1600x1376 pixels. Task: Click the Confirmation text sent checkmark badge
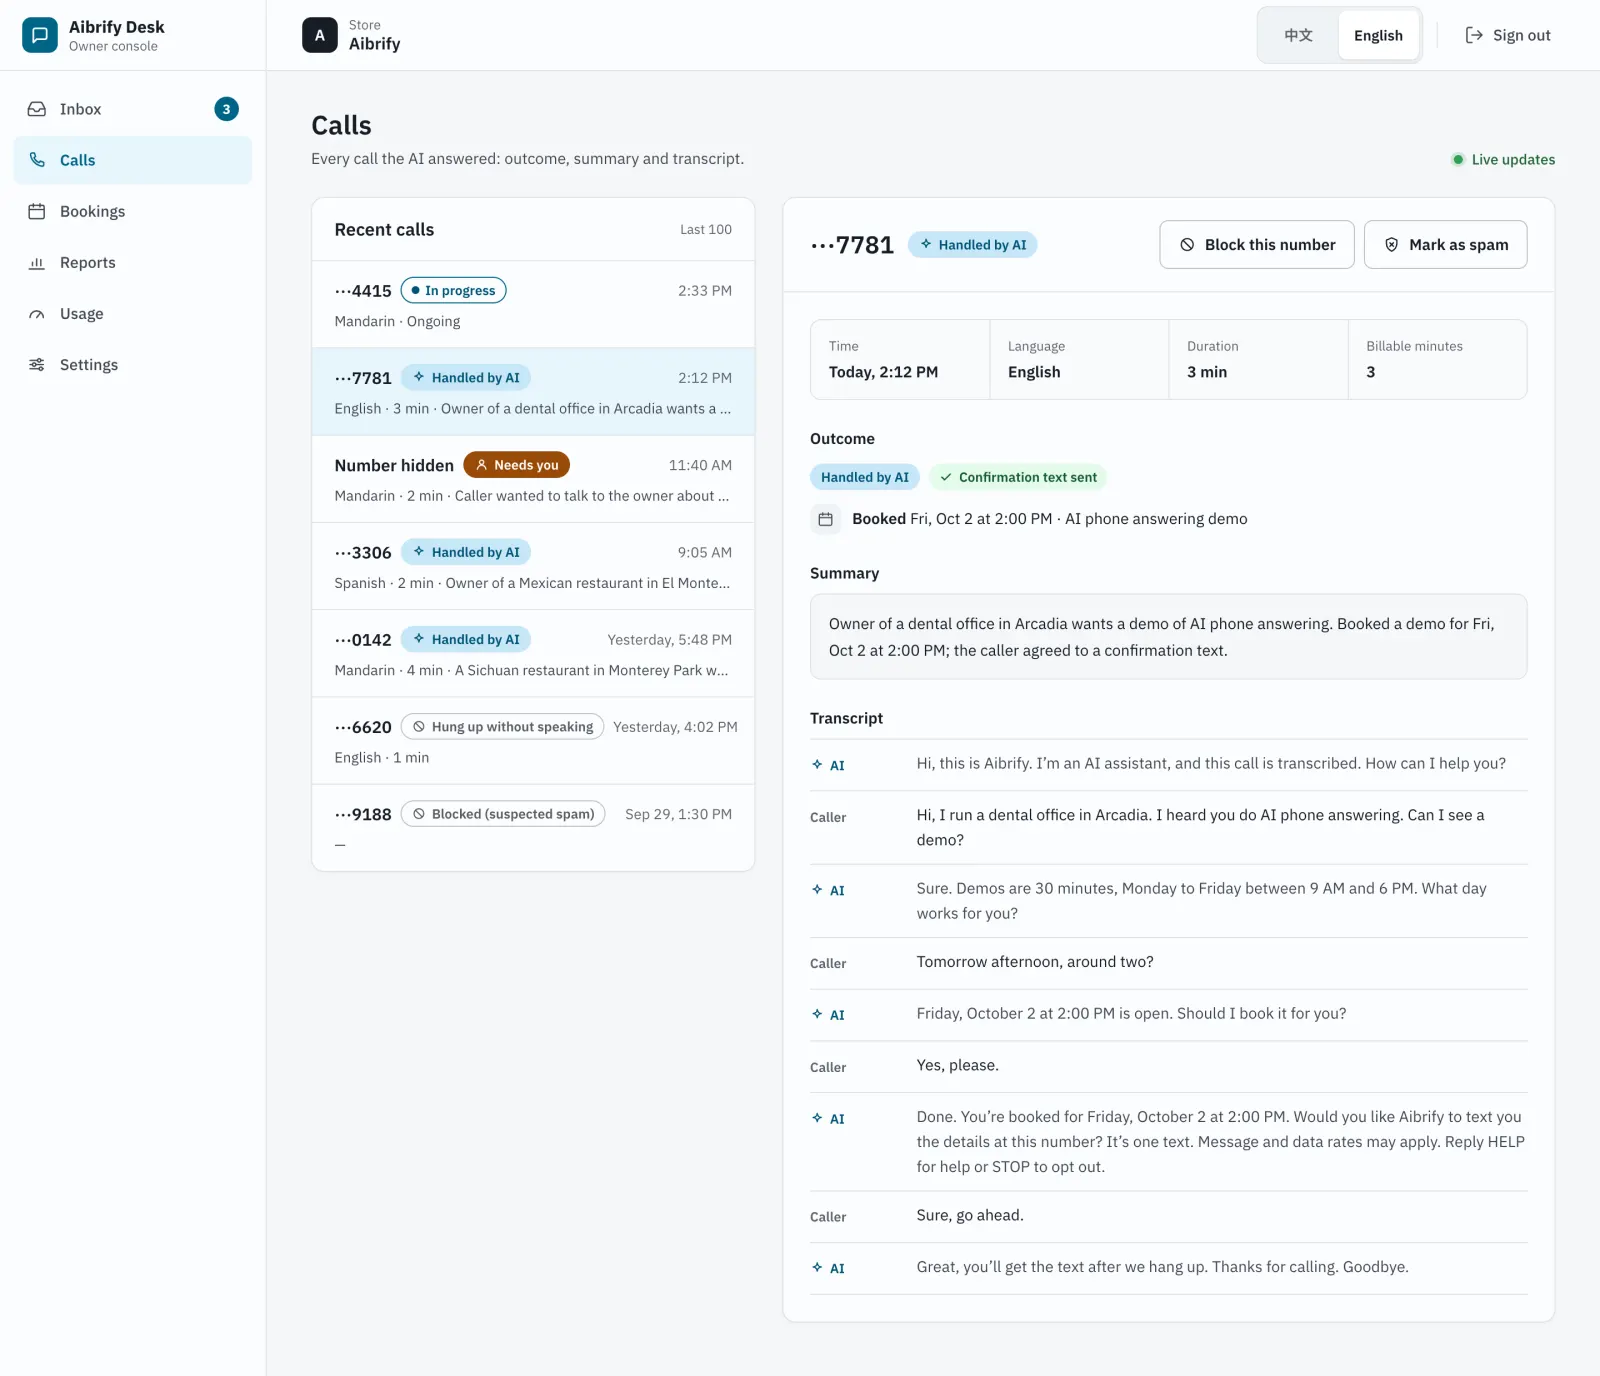coord(1018,477)
